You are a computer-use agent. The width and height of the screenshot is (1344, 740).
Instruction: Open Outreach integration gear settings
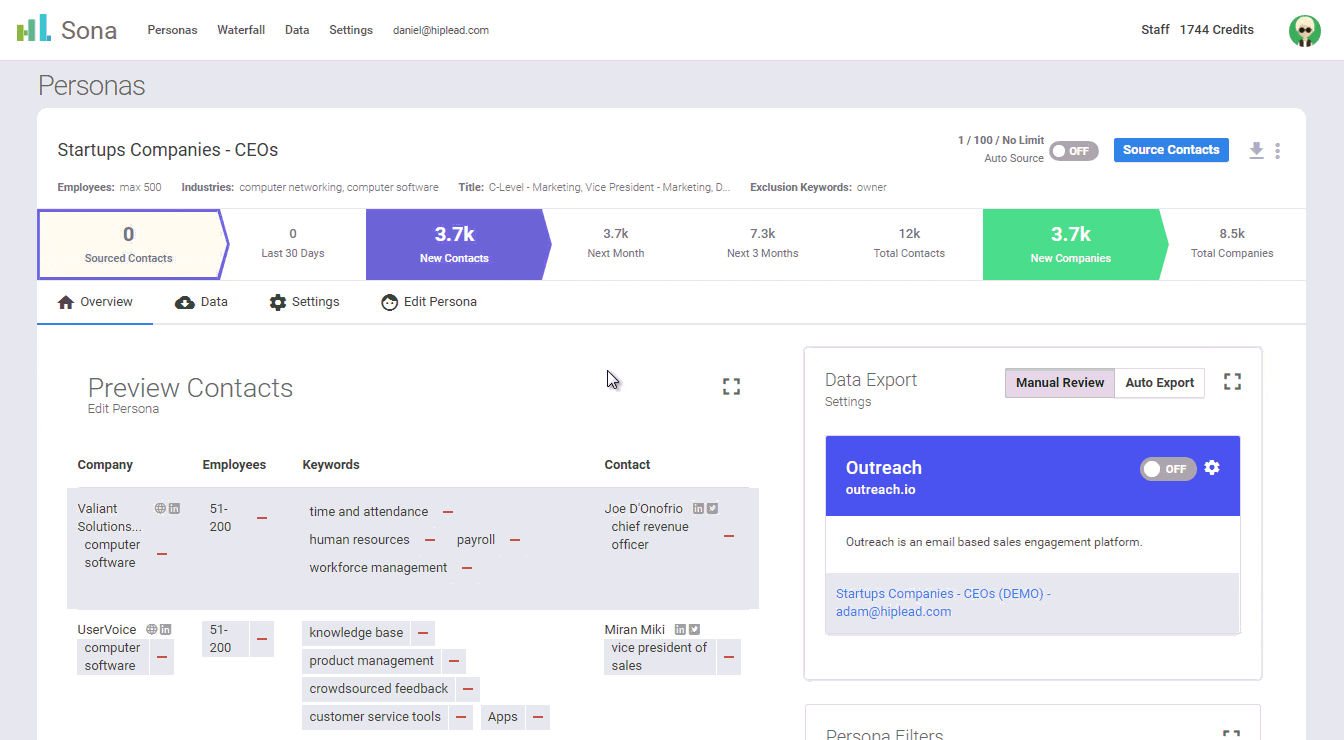tap(1212, 468)
